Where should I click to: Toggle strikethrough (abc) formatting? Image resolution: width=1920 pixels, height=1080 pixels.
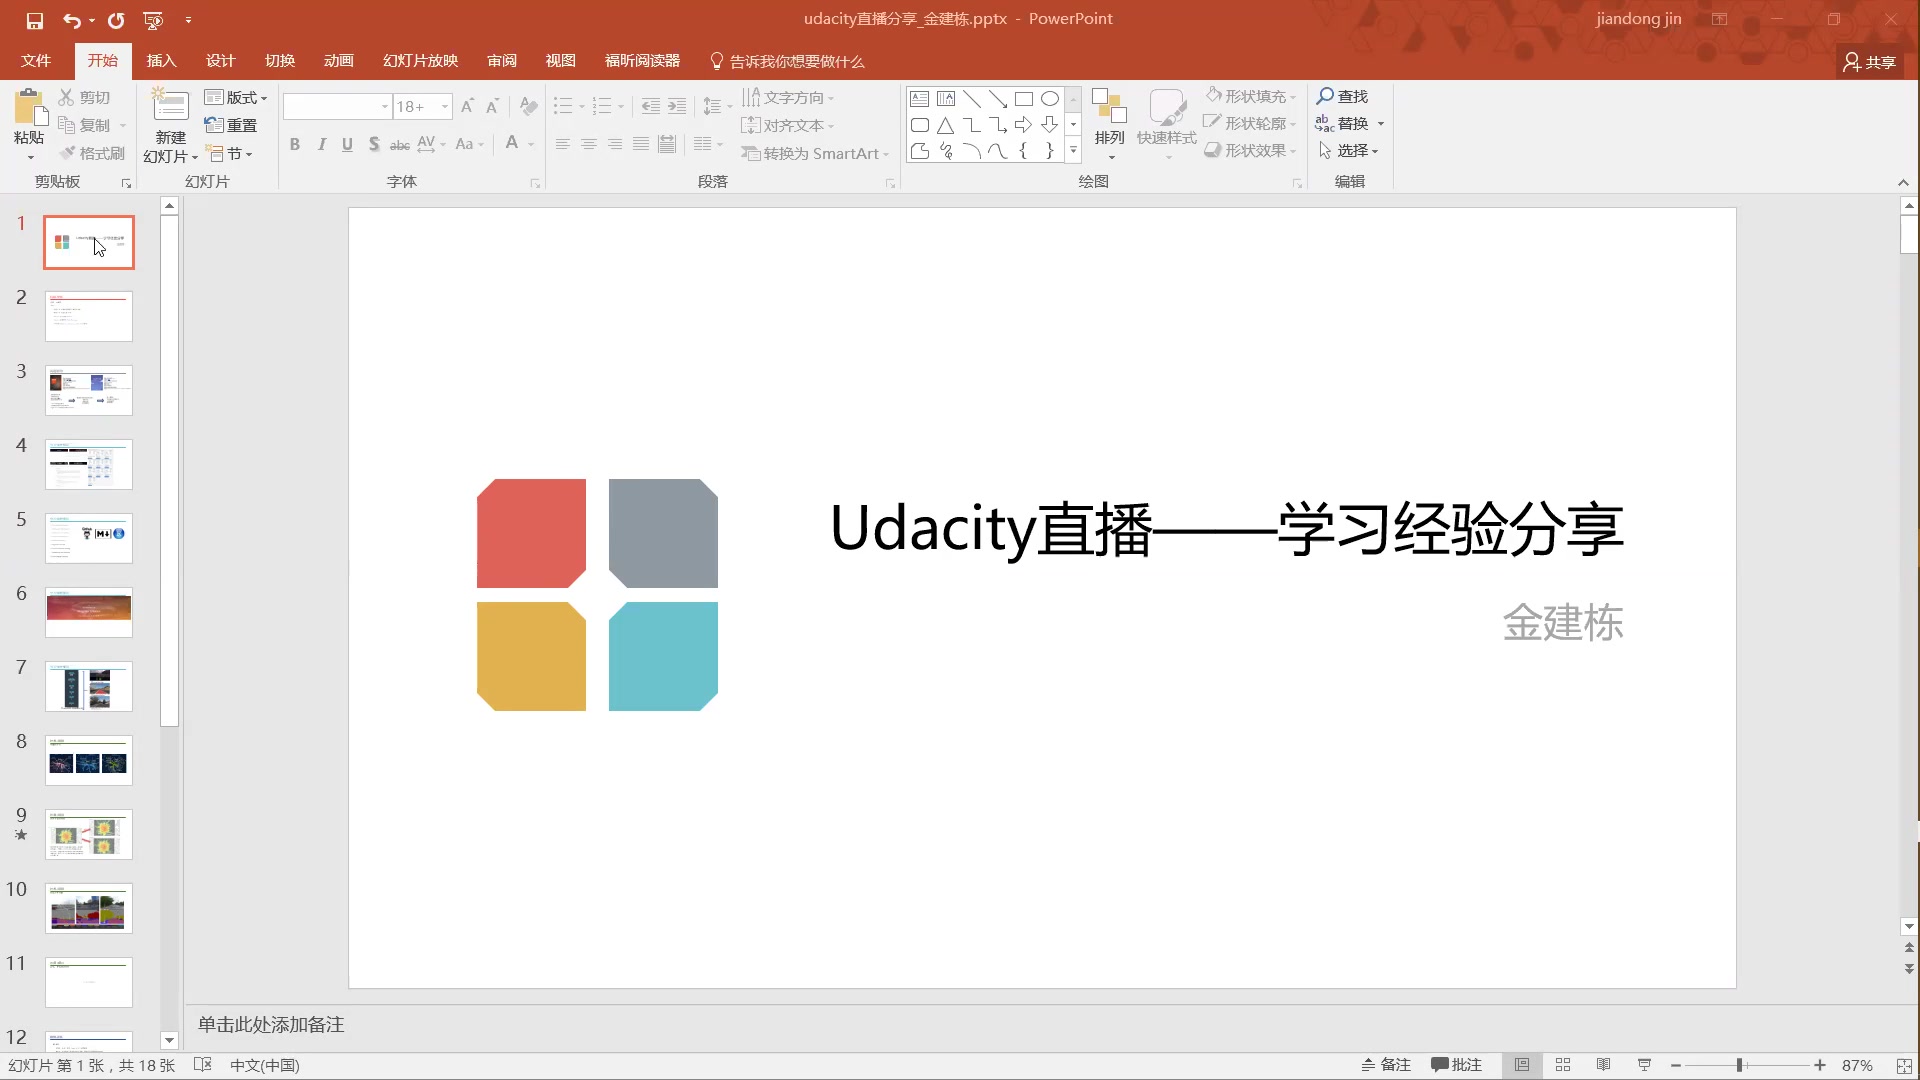point(399,144)
